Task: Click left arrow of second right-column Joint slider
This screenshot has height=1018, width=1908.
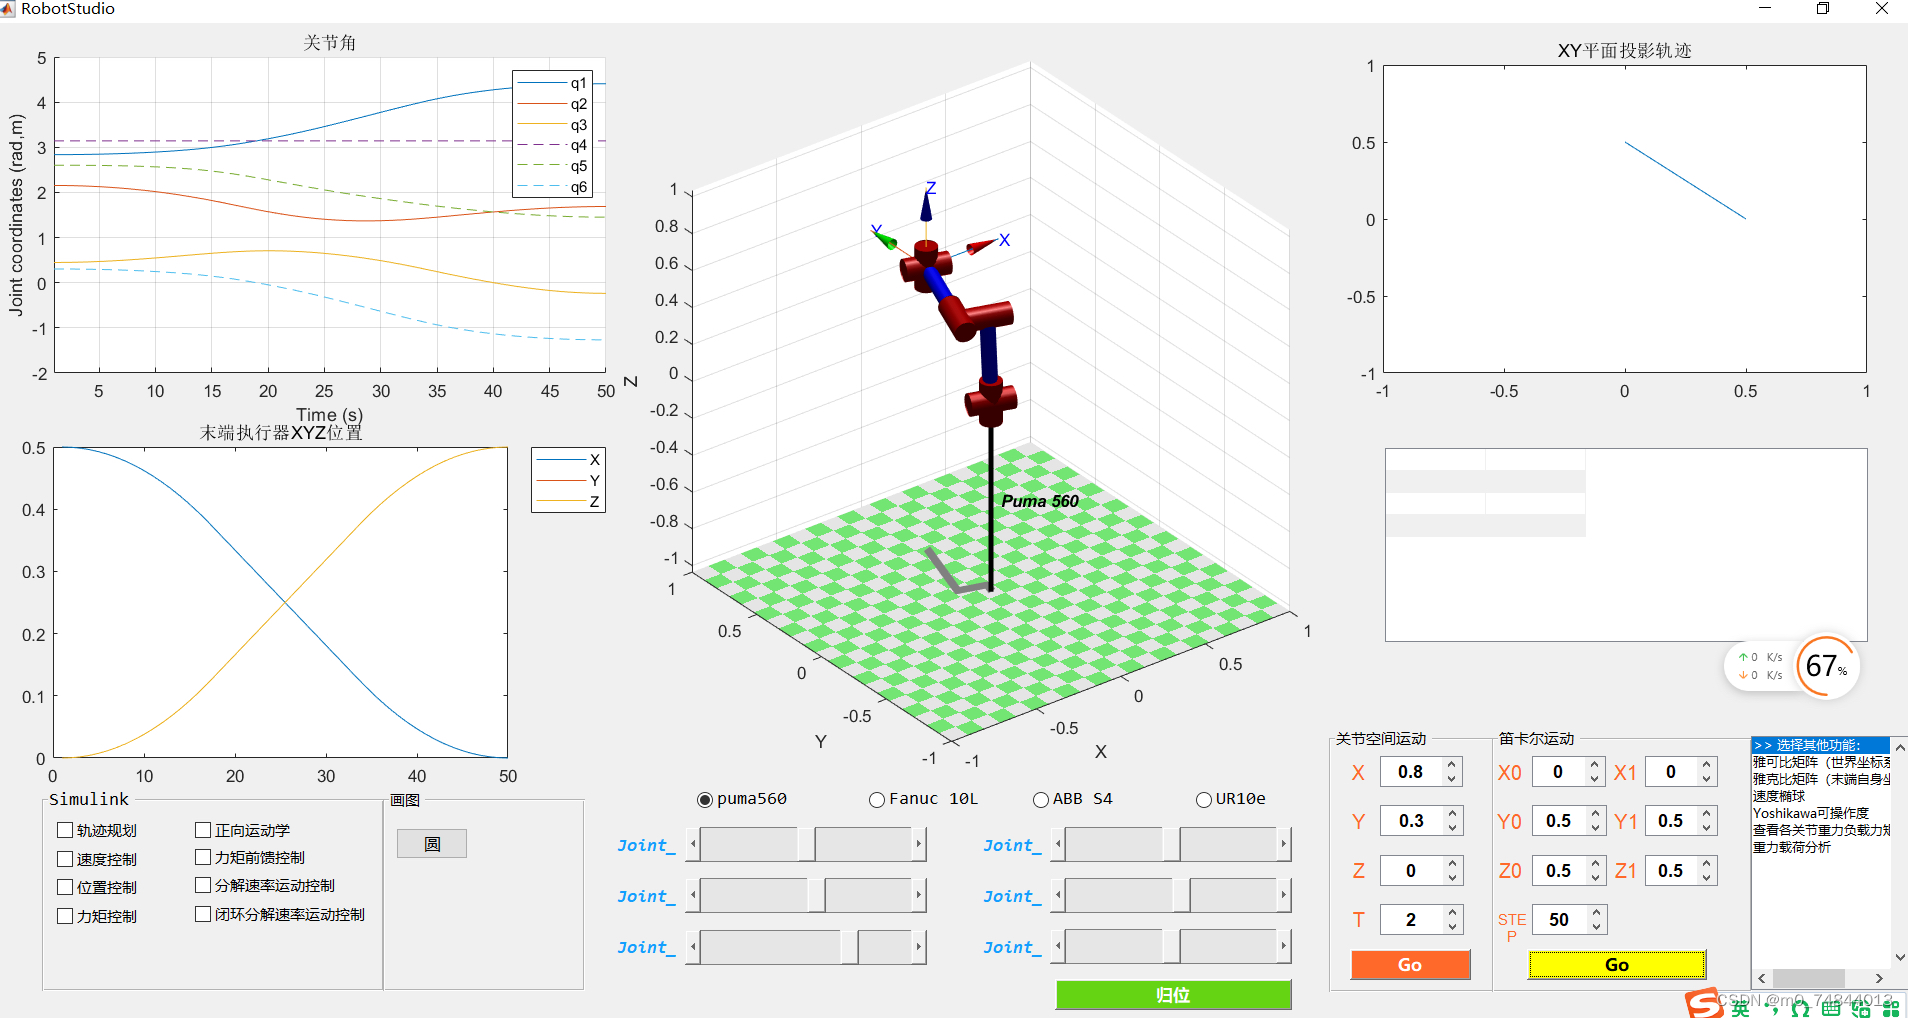Action: (x=1058, y=896)
